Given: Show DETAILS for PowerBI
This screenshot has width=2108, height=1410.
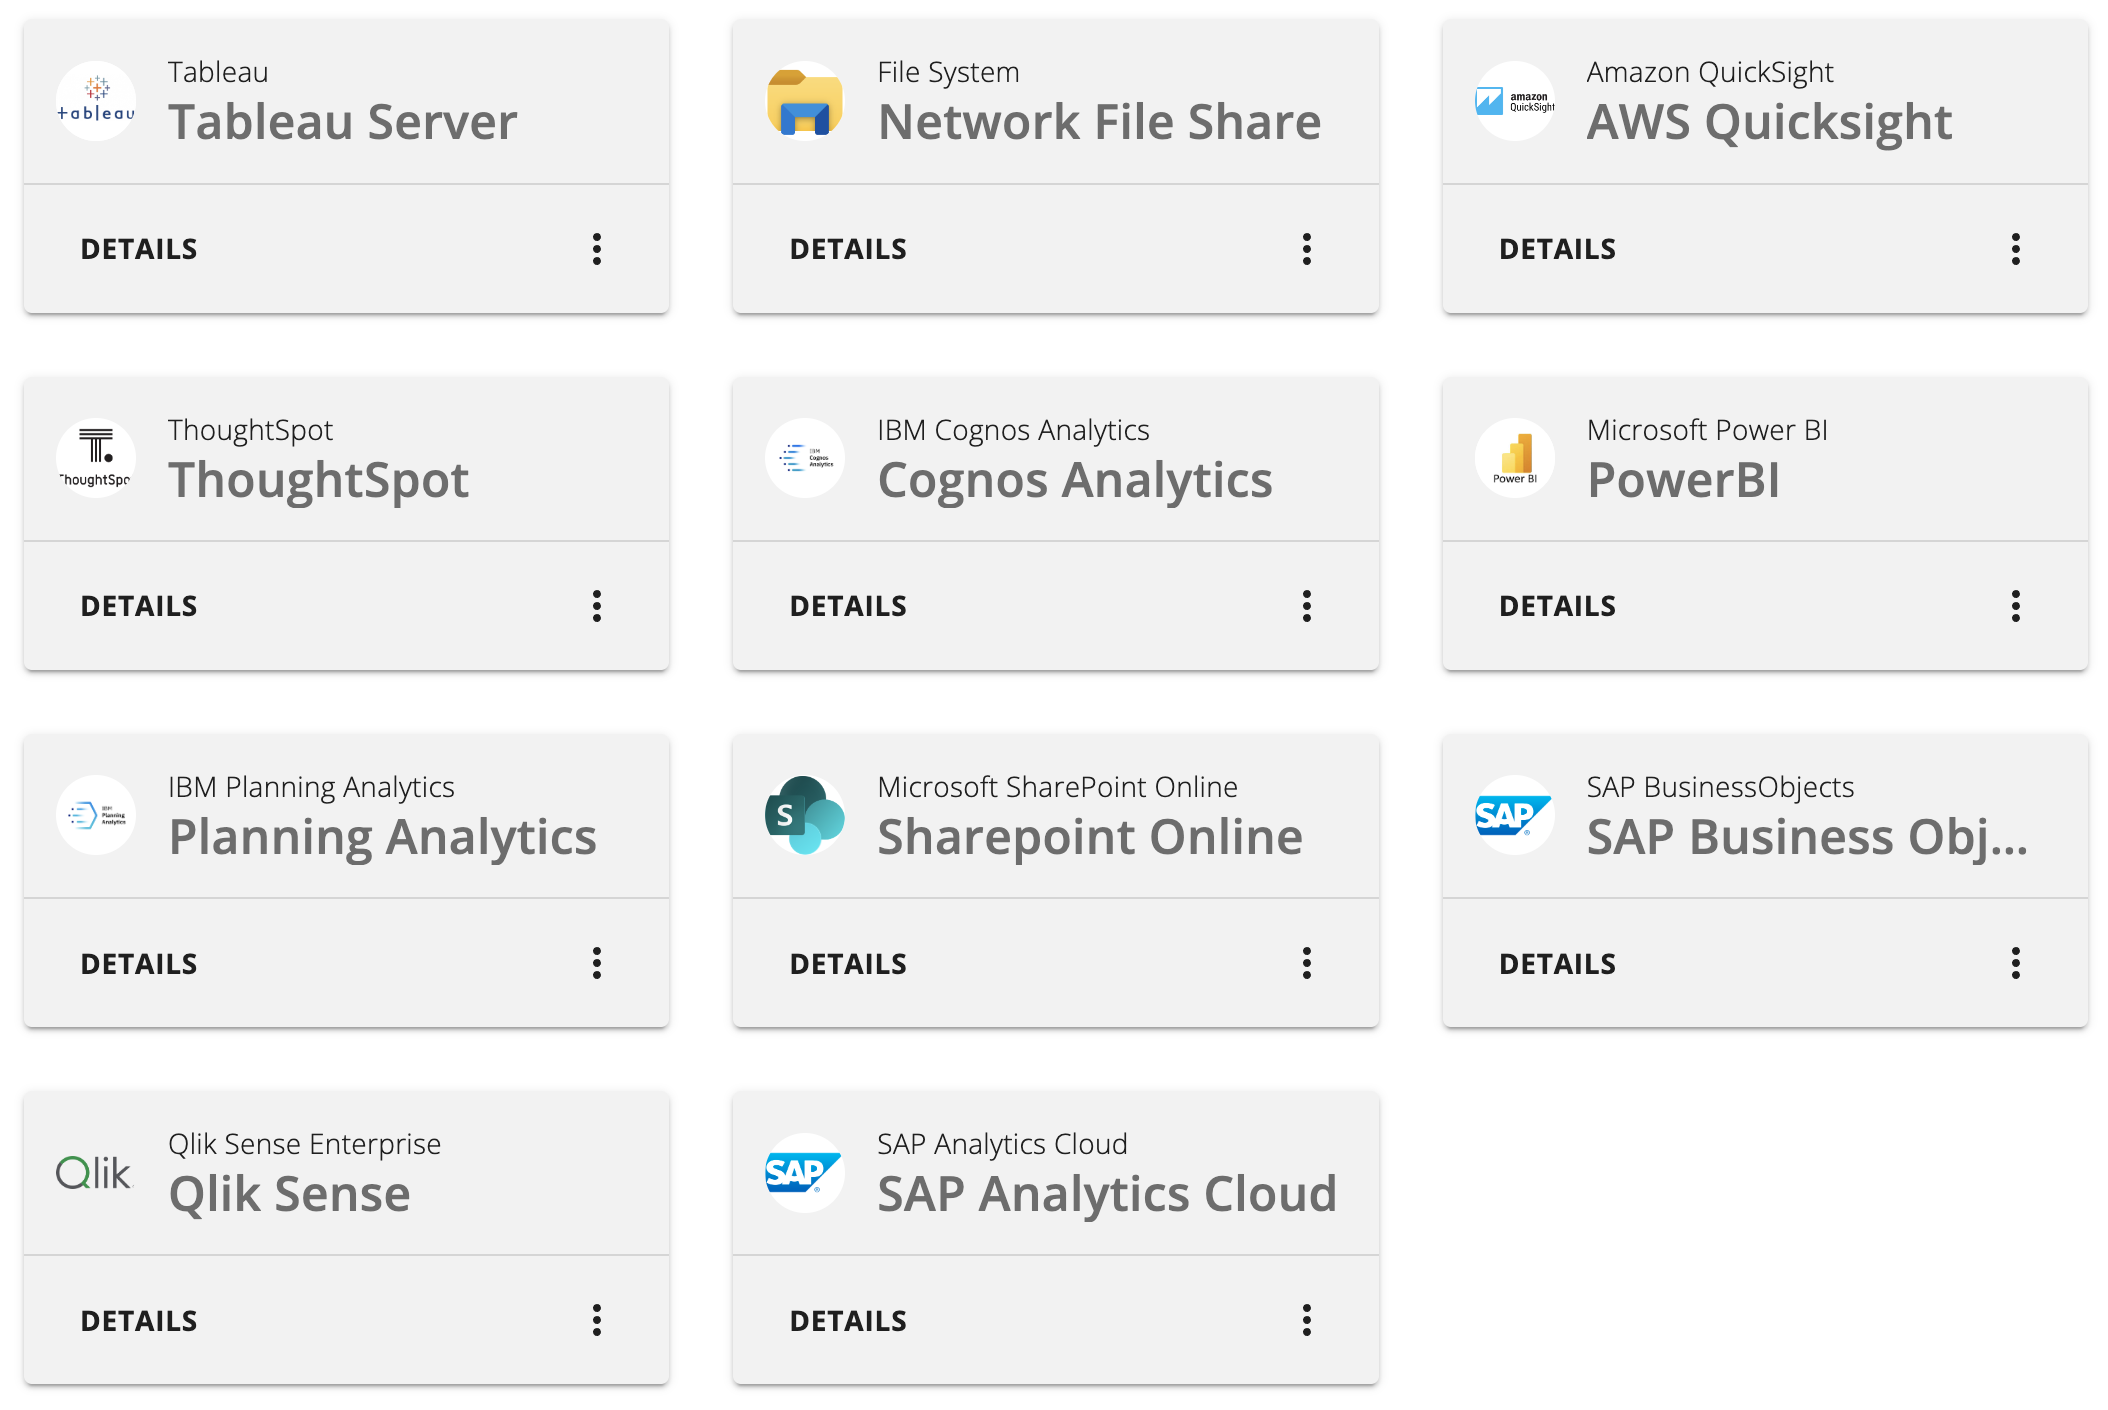Looking at the screenshot, I should 1557,606.
